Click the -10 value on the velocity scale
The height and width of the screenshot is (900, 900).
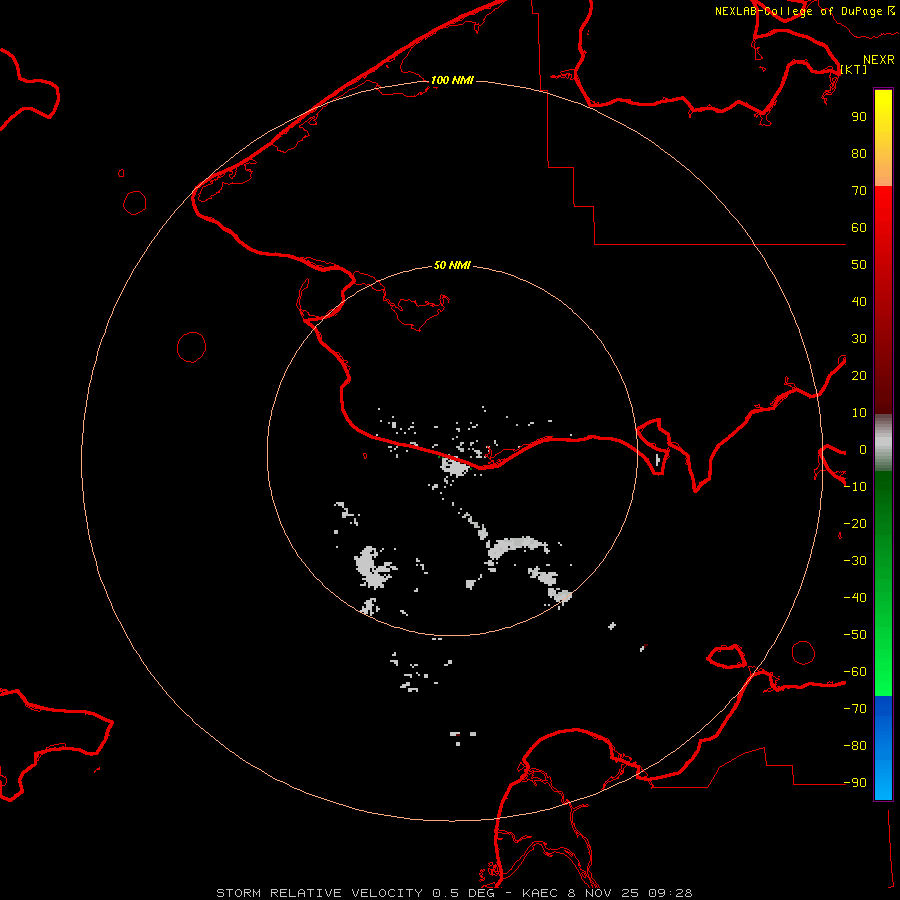point(855,487)
